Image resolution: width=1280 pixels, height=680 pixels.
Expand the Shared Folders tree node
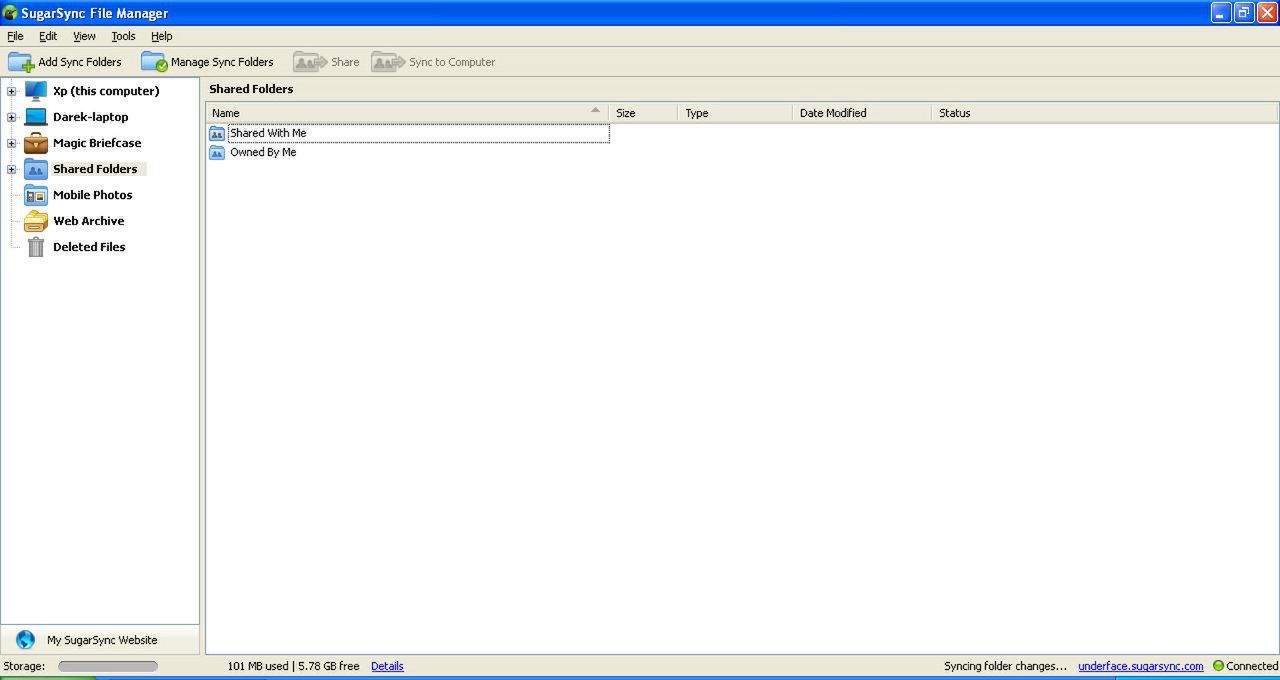pos(11,169)
